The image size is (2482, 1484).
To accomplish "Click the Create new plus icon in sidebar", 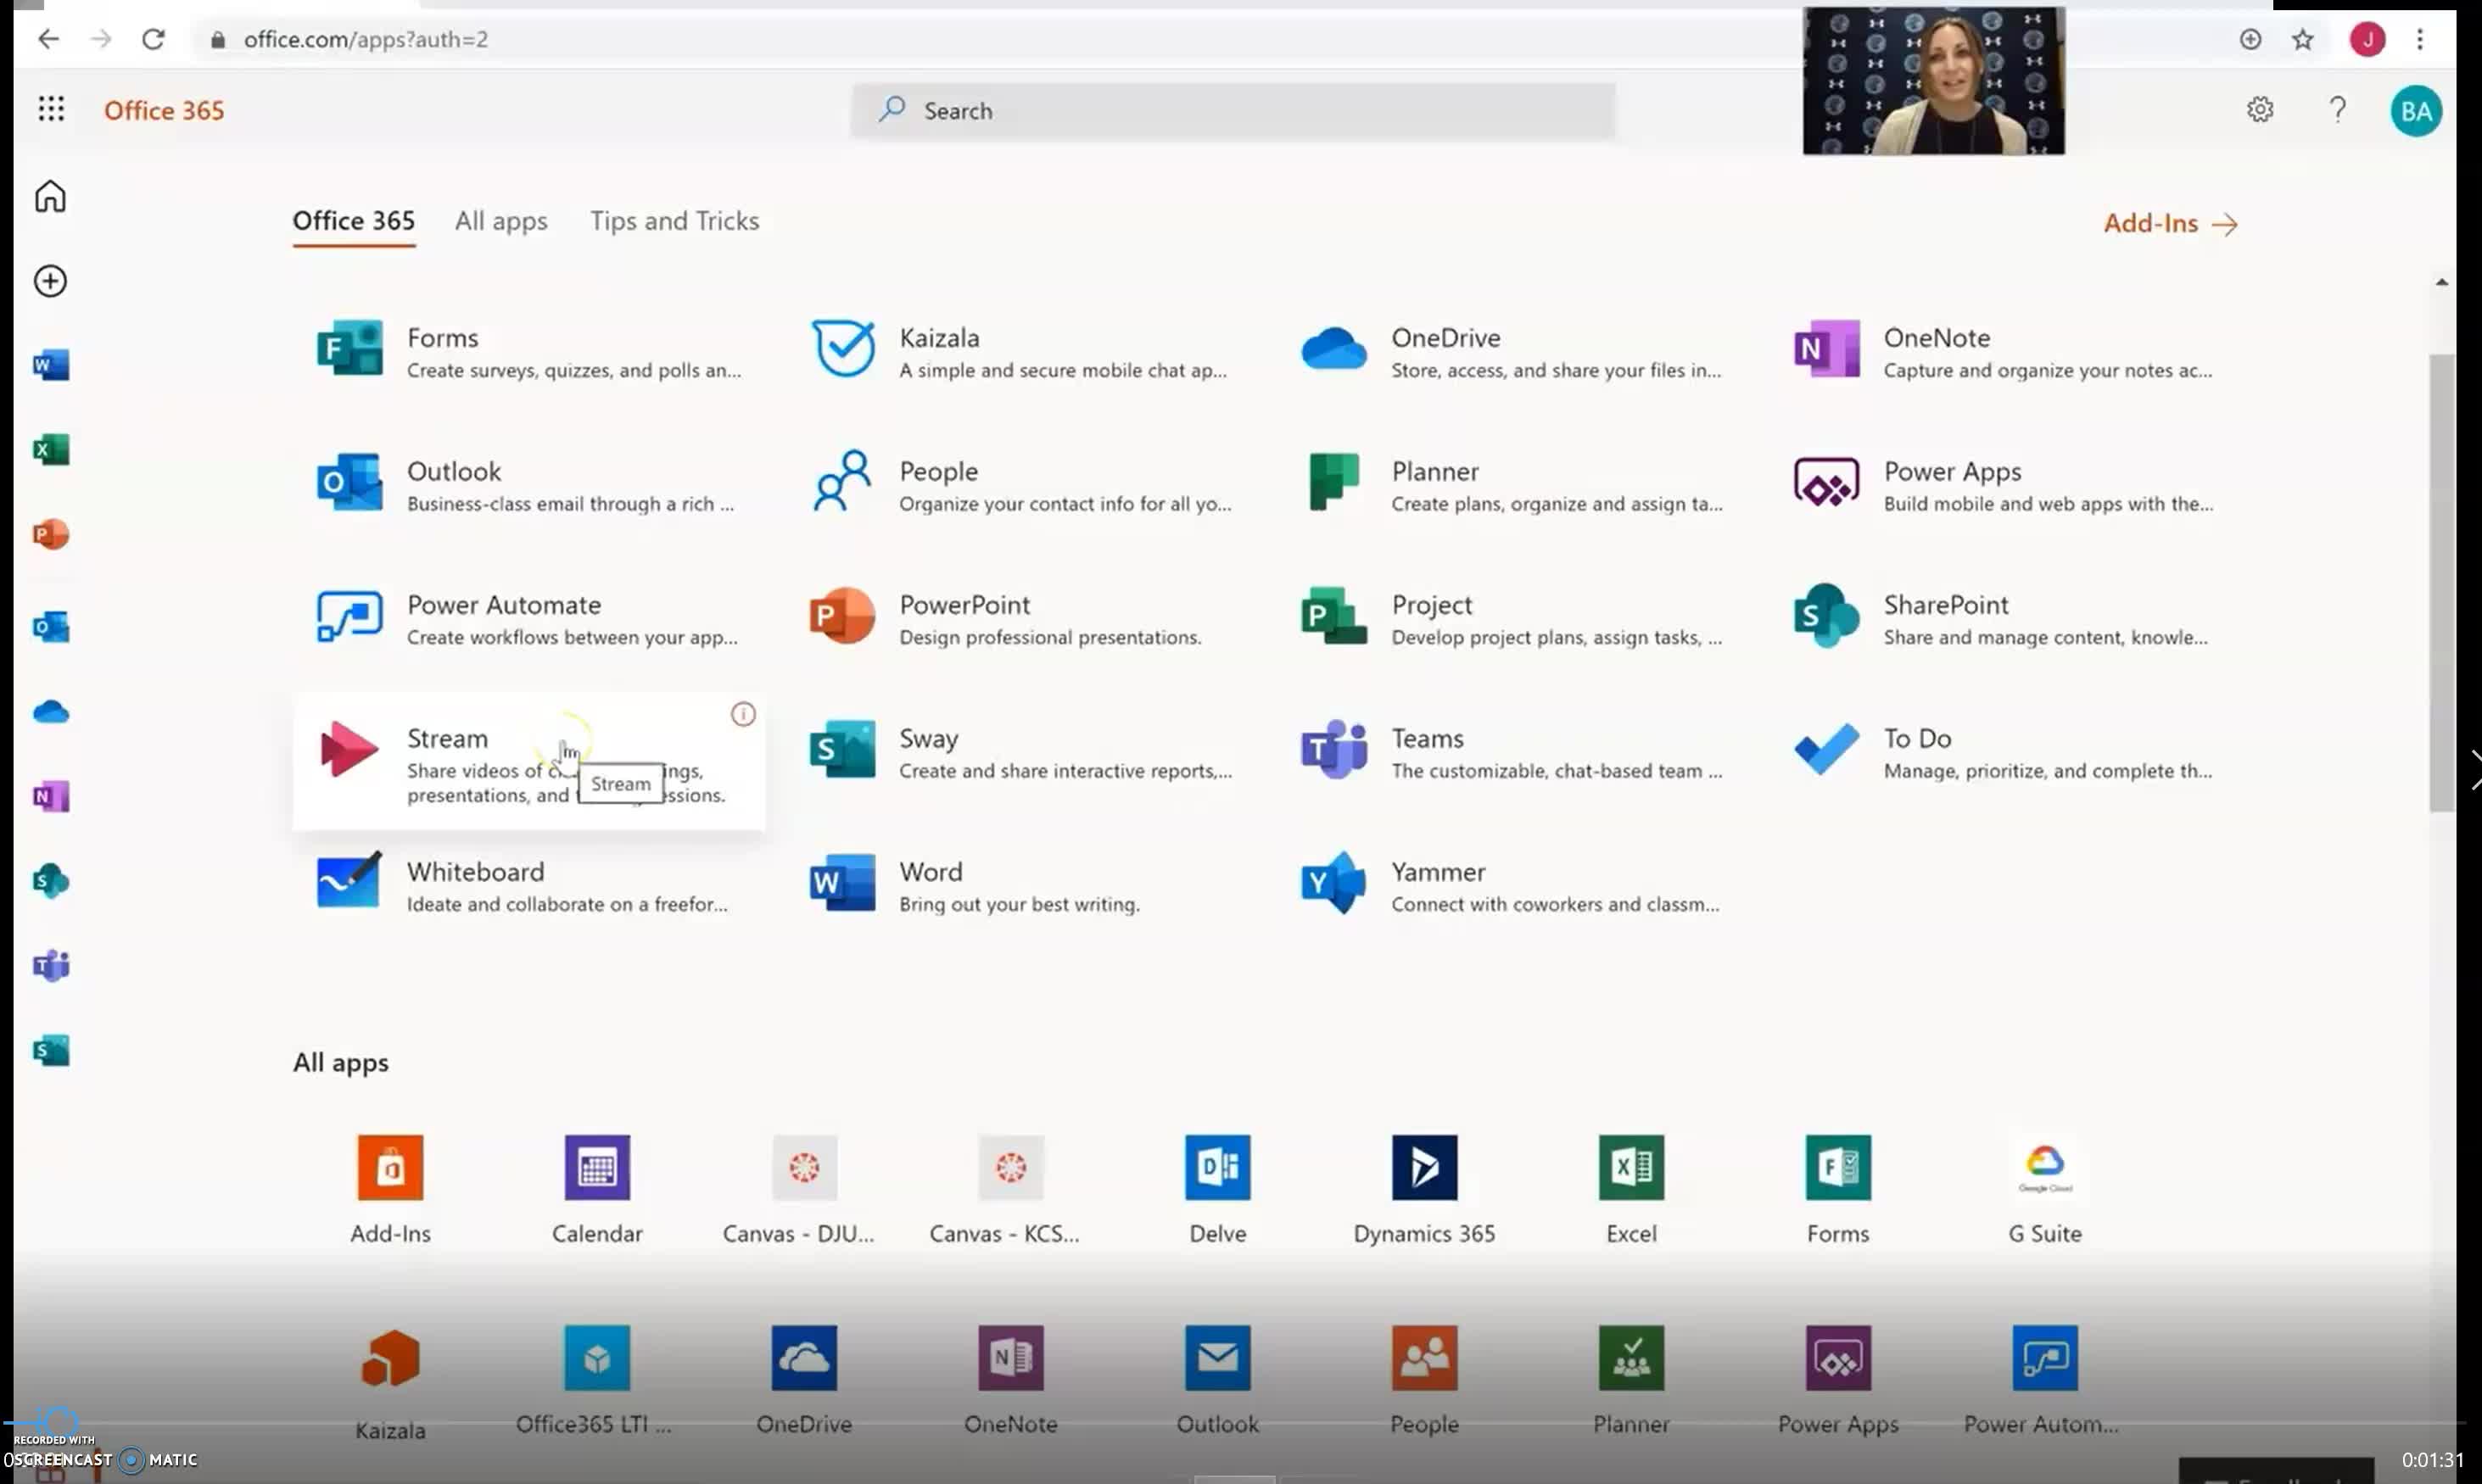I will point(50,281).
